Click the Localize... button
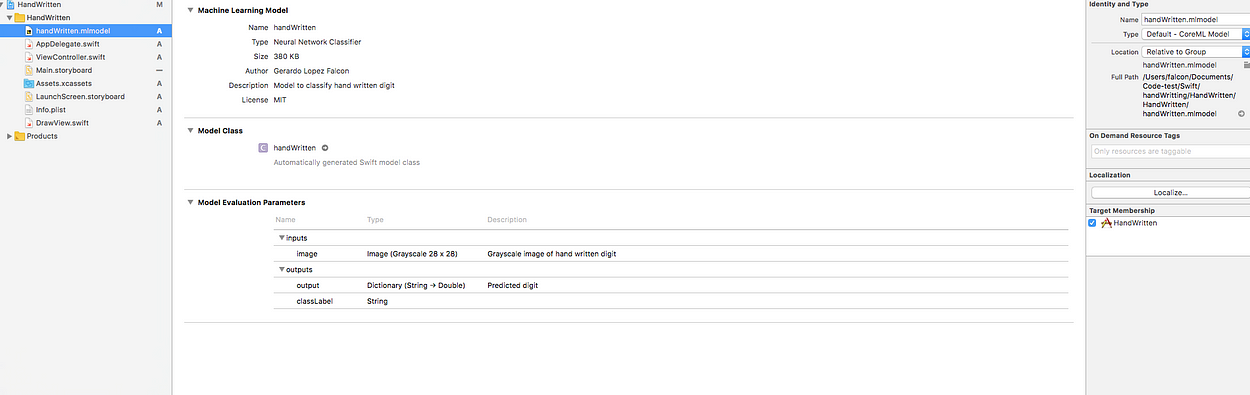 tap(1170, 192)
